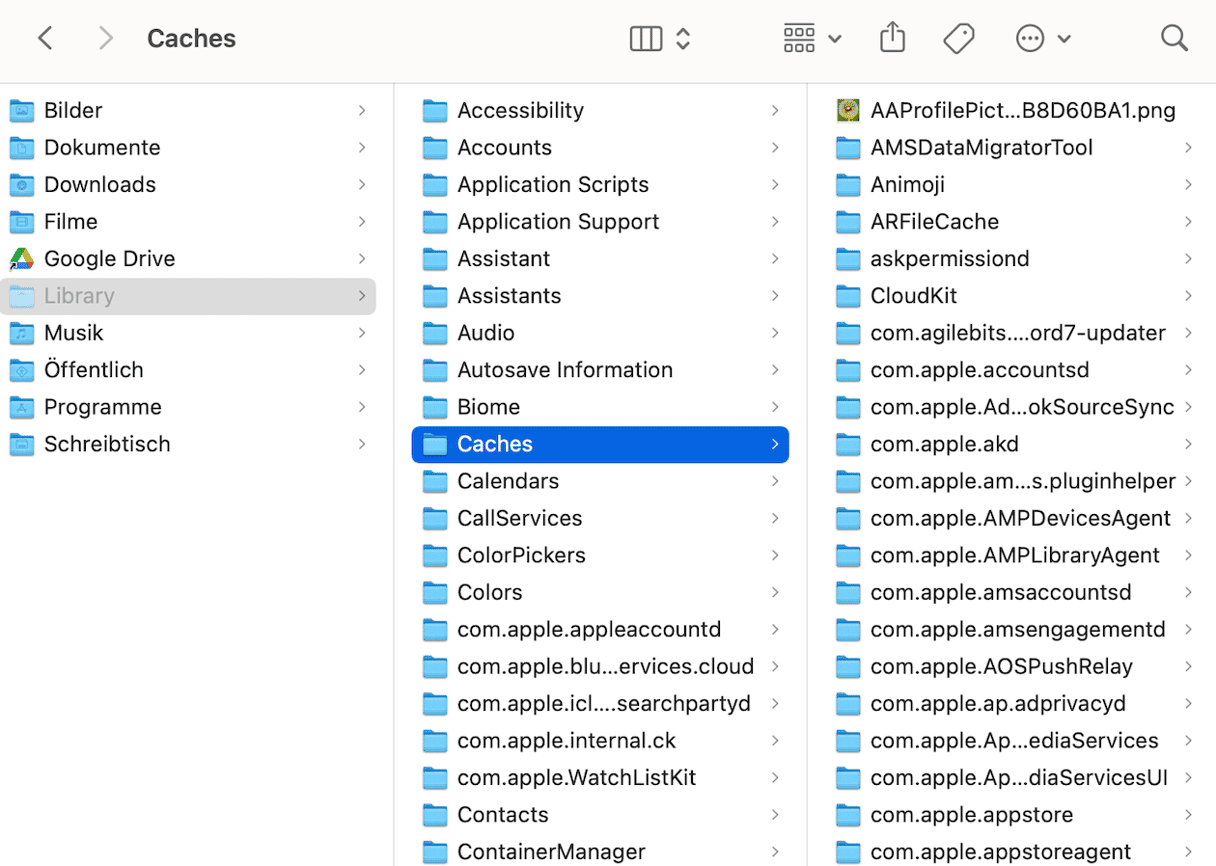Select com.apple.AMPDevicesAgent folder name
This screenshot has width=1216, height=866.
1021,518
